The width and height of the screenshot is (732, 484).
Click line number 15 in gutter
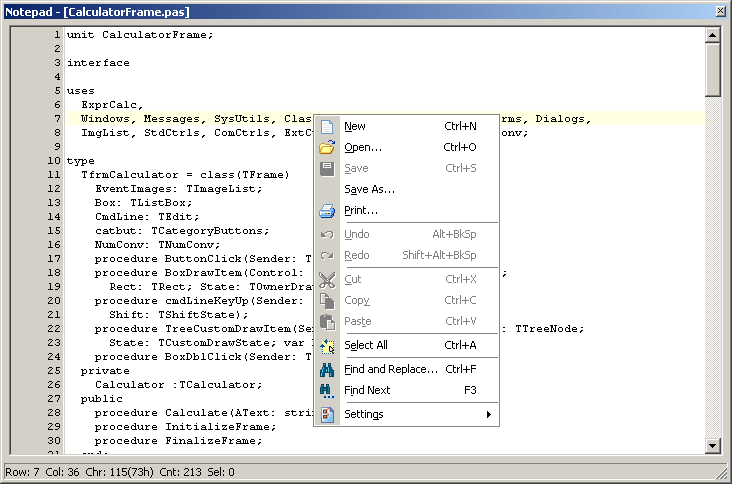click(54, 231)
